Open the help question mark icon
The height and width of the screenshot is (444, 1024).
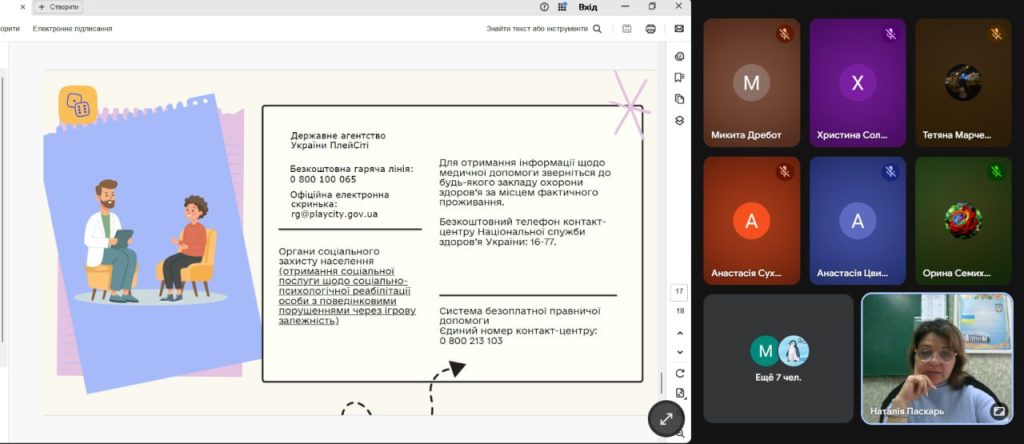[x=544, y=7]
